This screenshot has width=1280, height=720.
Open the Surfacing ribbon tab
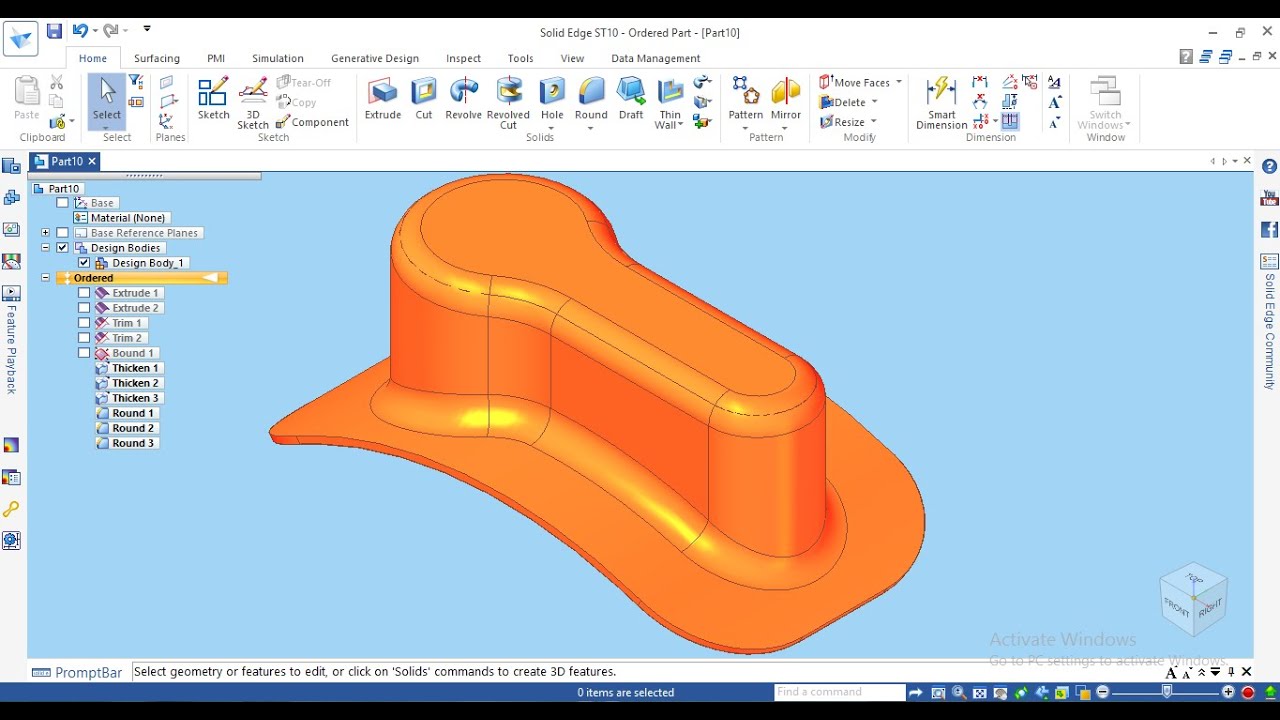coord(157,58)
